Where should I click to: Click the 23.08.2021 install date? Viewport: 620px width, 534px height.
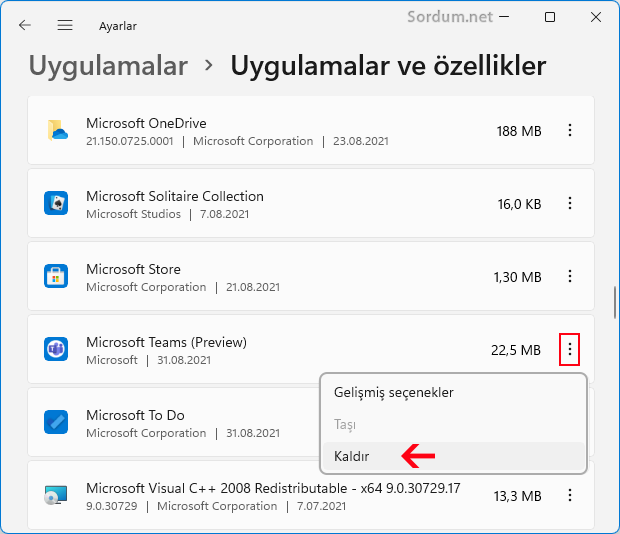tap(361, 141)
